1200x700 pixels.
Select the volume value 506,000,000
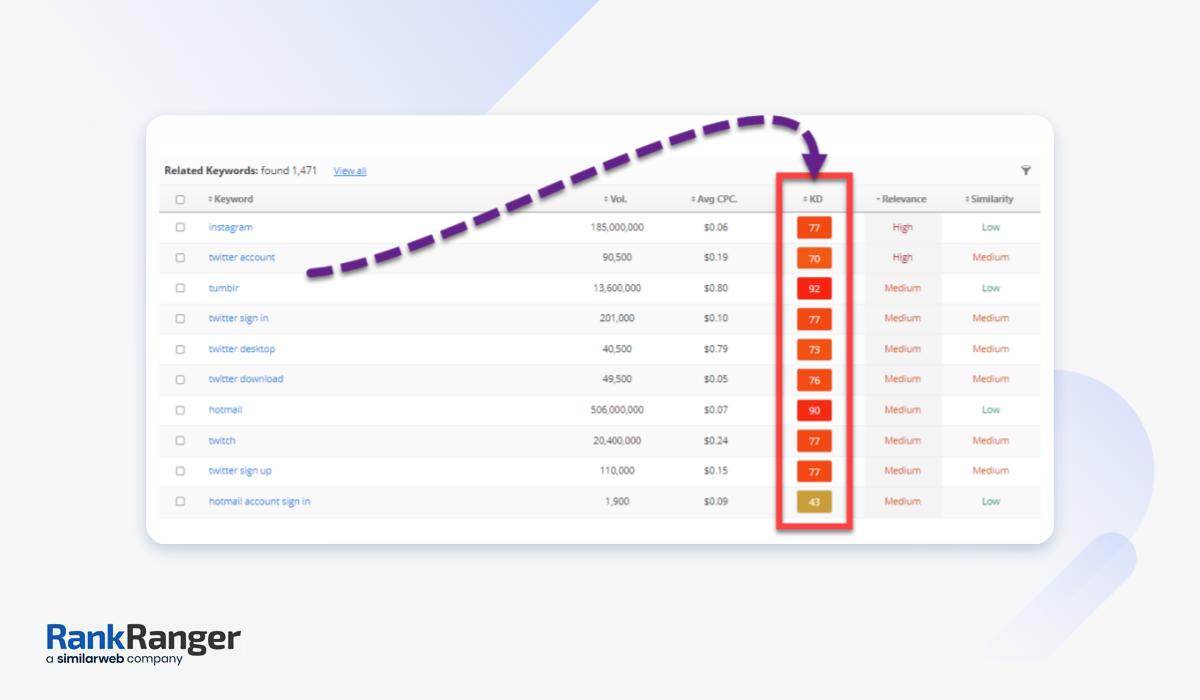click(x=617, y=410)
